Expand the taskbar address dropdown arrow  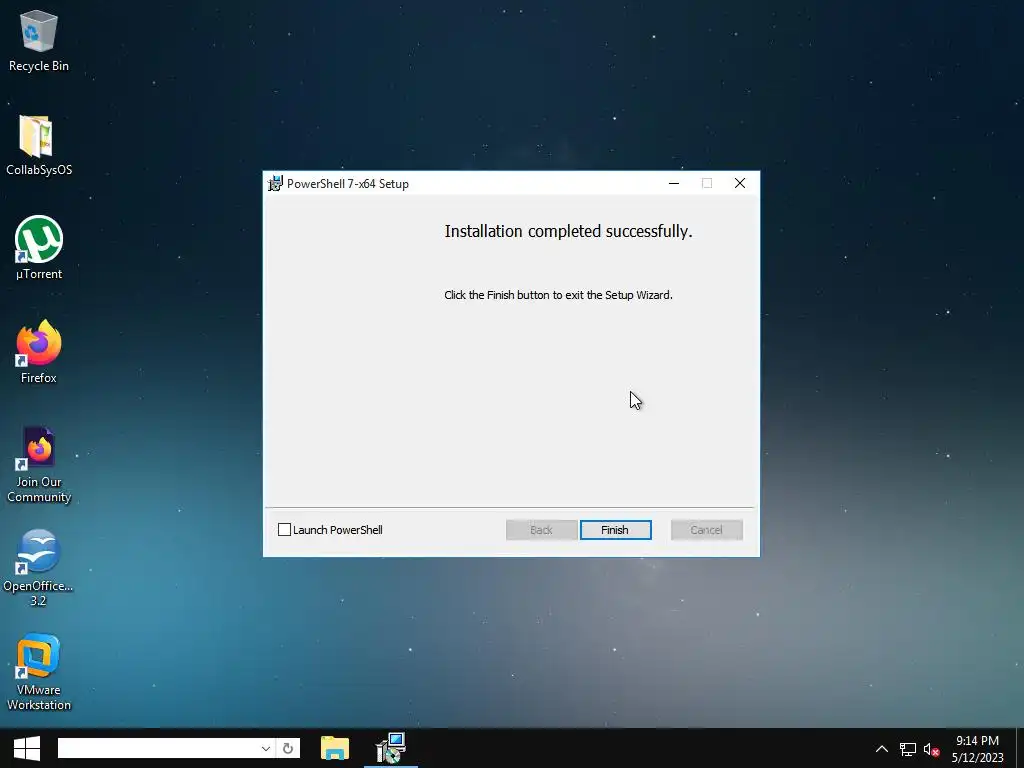pos(265,748)
